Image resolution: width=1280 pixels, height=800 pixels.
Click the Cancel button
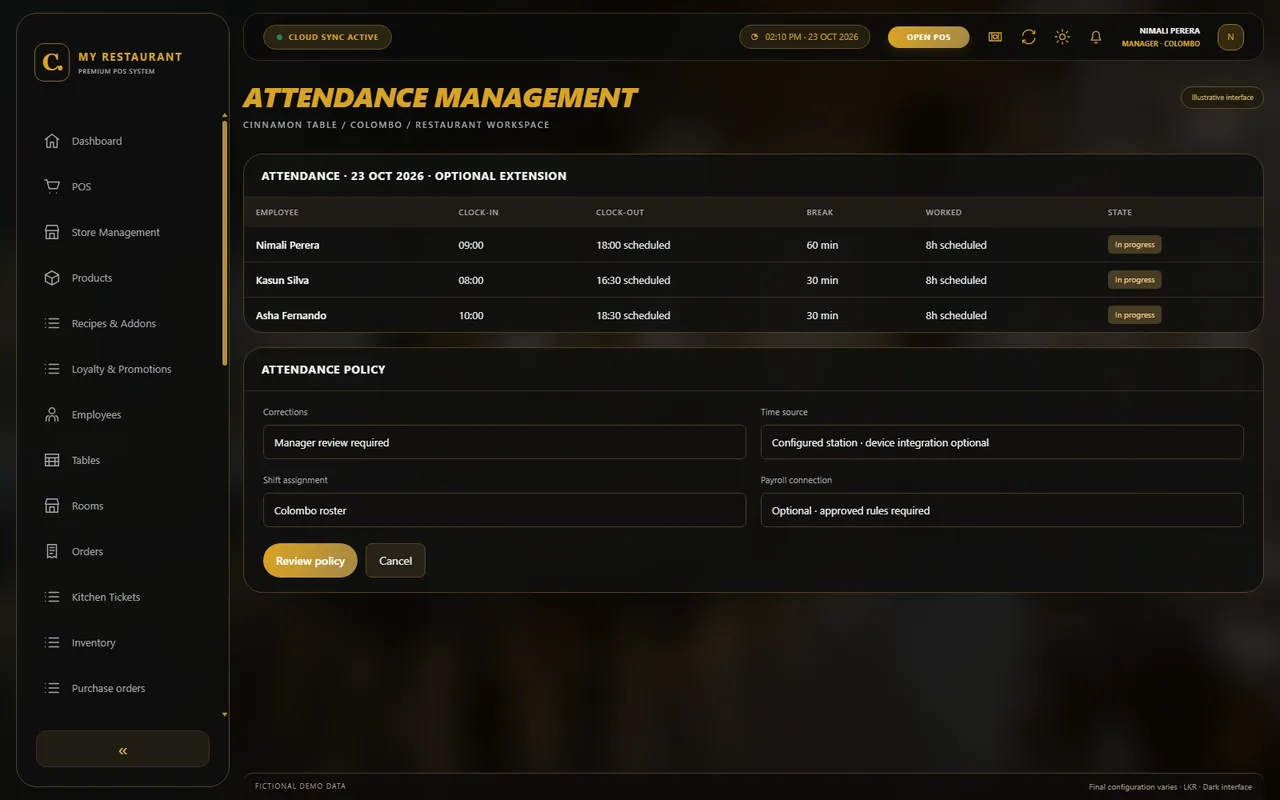[395, 561]
